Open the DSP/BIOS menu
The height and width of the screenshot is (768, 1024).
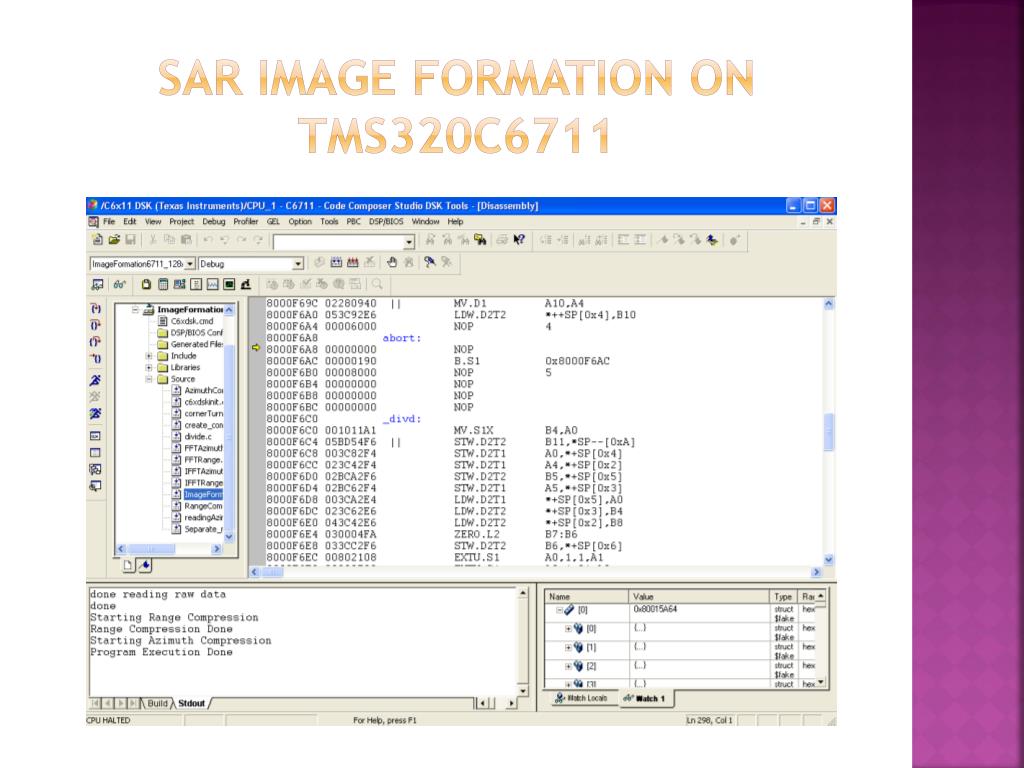click(x=386, y=221)
